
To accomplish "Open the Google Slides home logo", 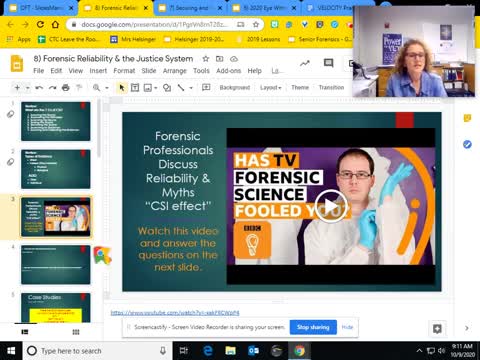I will (17, 64).
